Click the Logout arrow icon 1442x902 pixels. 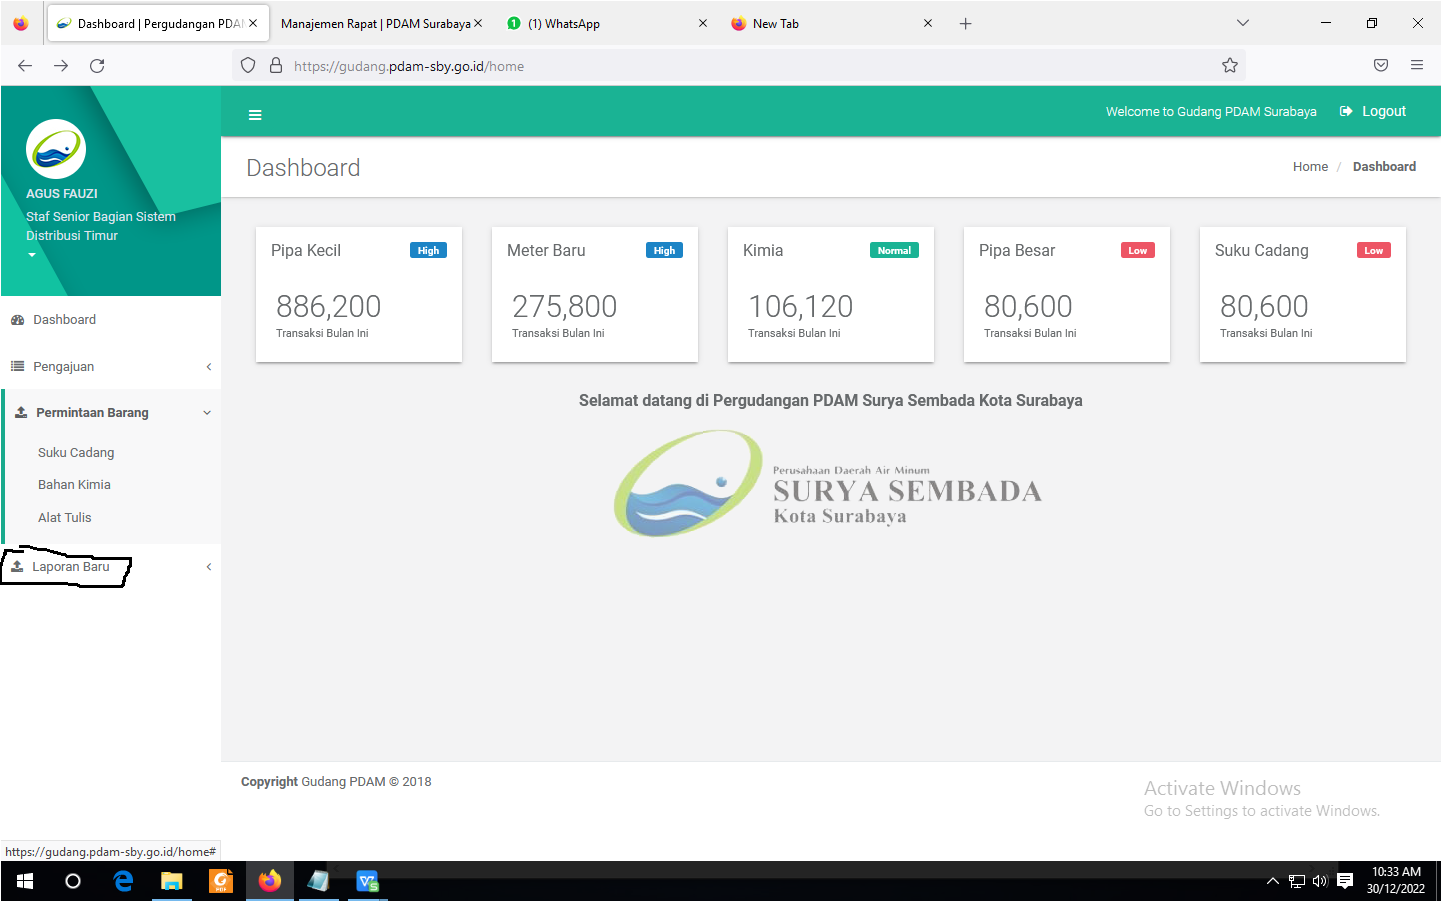pos(1346,111)
